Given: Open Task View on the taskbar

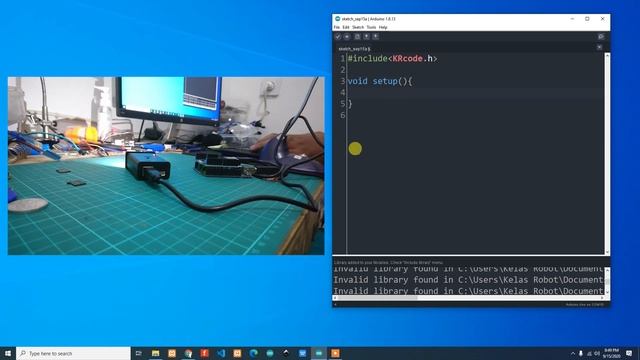Looking at the screenshot, I should pyautogui.click(x=139, y=353).
